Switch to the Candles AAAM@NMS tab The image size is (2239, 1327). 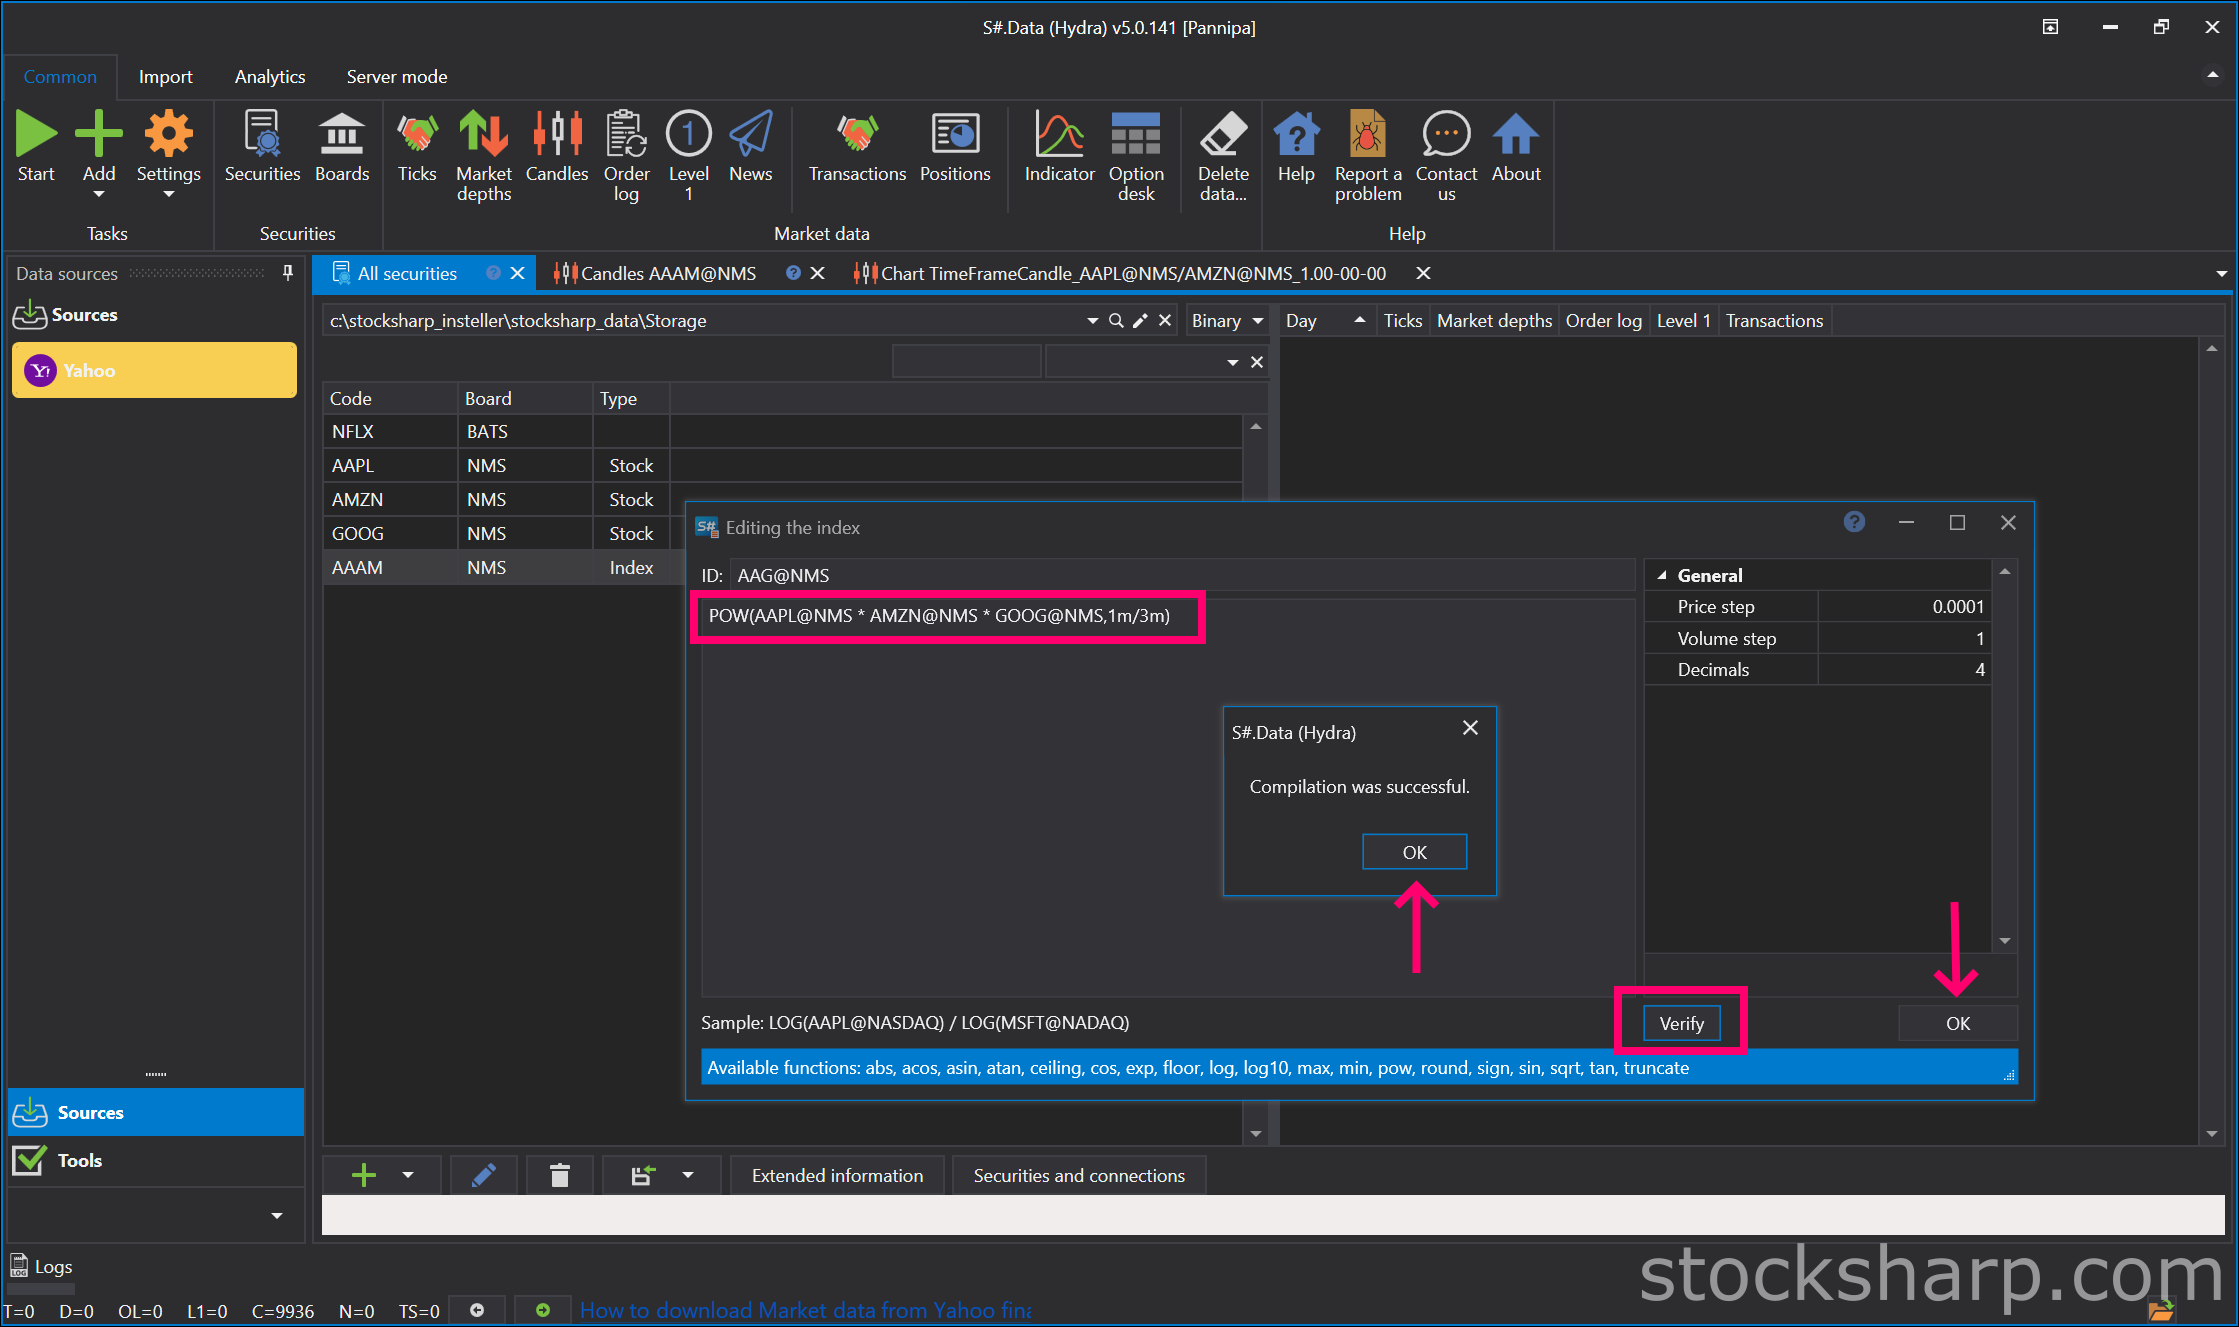pos(668,274)
